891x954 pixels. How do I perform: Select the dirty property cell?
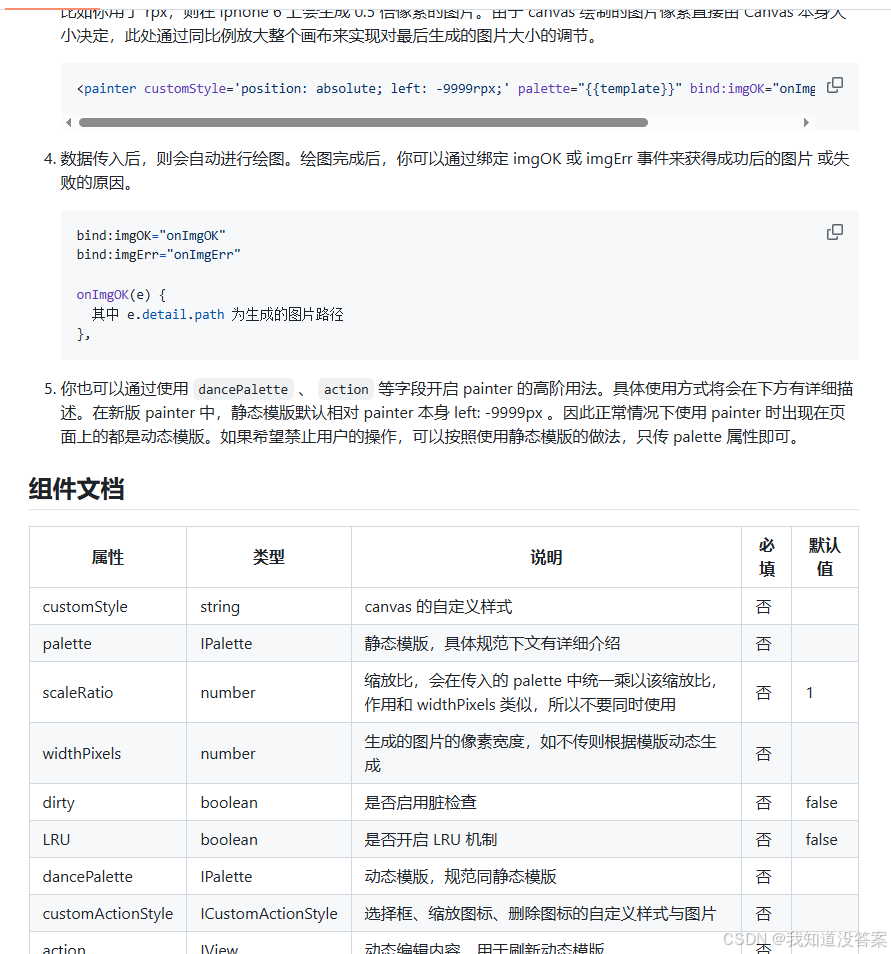(108, 803)
